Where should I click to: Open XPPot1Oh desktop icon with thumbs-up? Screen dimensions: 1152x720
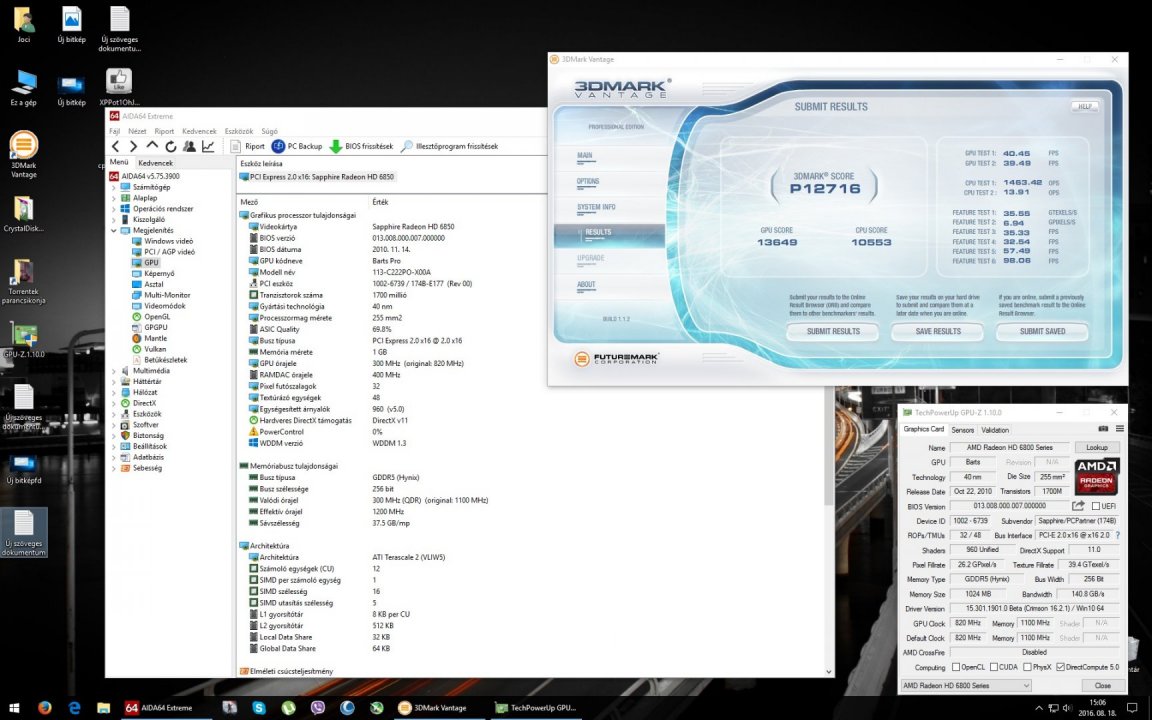[119, 88]
